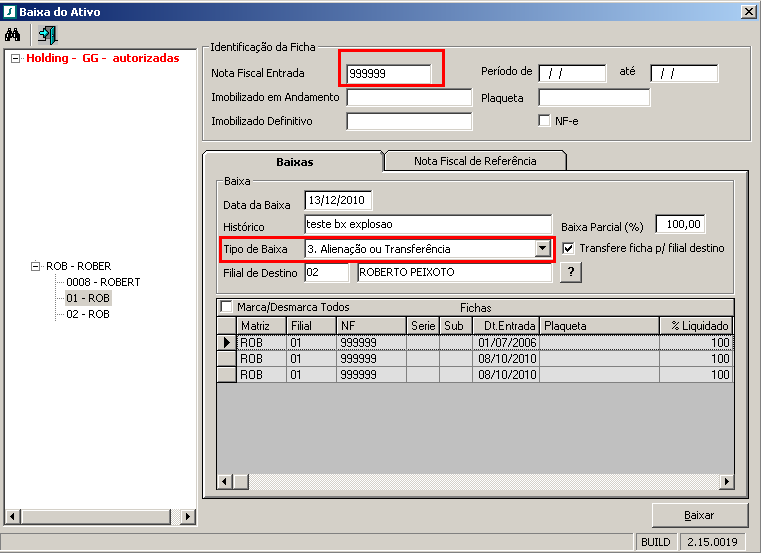
Task: Click the Data da Baixa date field
Action: coord(337,199)
